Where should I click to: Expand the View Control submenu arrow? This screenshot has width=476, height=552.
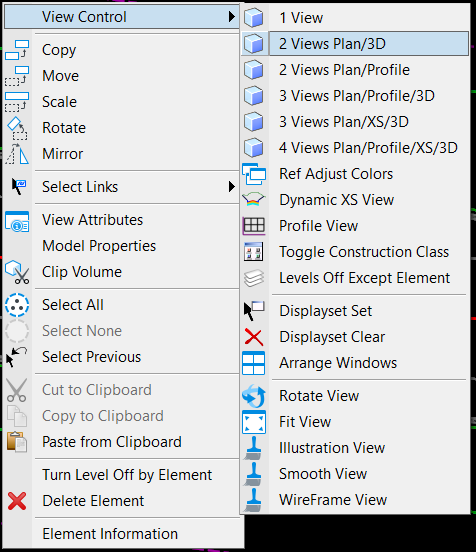pyautogui.click(x=231, y=17)
